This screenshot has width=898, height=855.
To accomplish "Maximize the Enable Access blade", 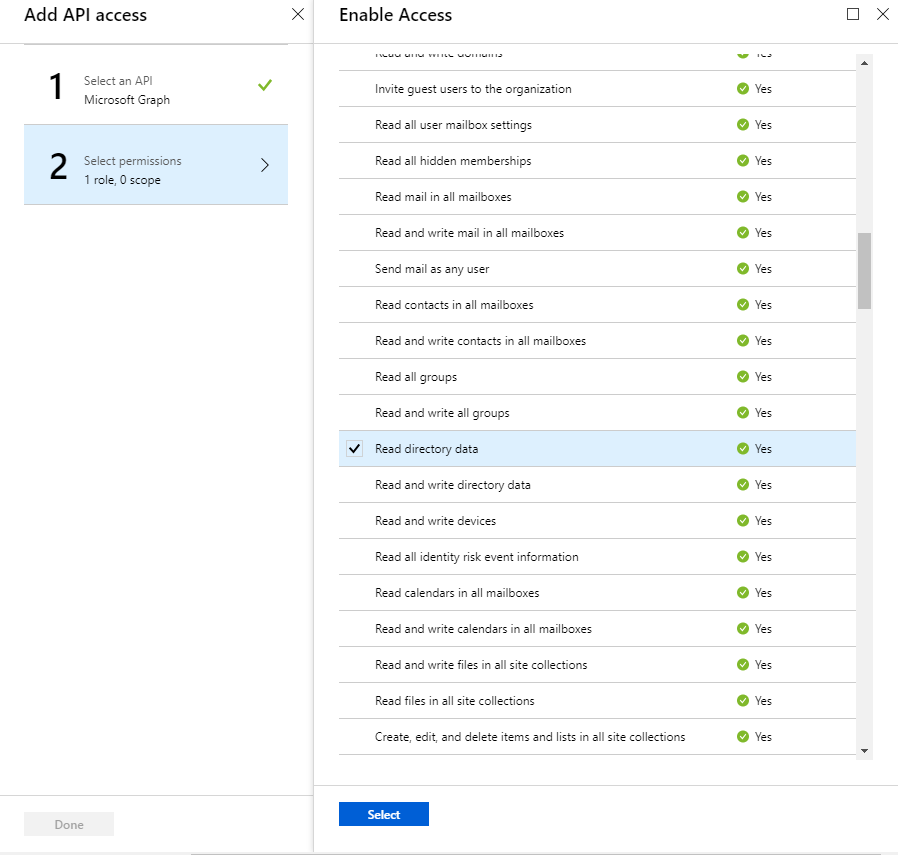I will pos(853,14).
